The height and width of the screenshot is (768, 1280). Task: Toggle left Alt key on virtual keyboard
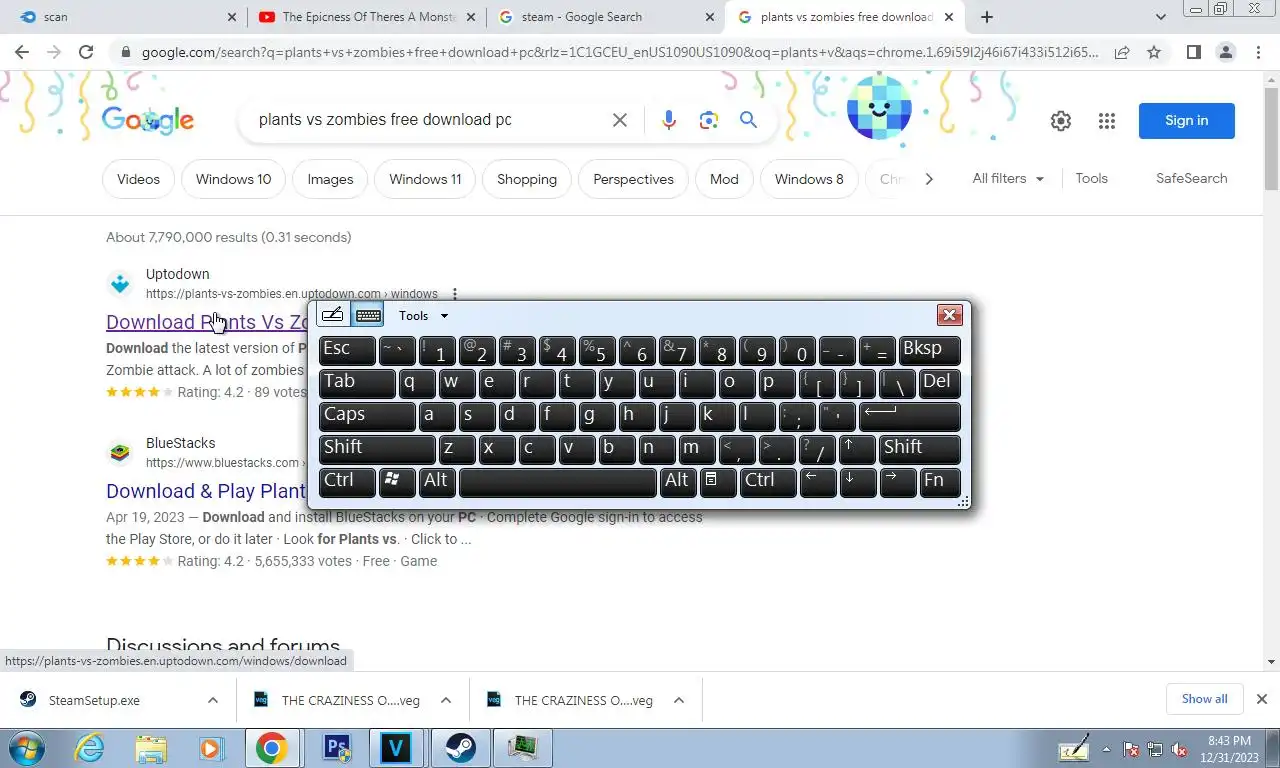click(x=437, y=481)
